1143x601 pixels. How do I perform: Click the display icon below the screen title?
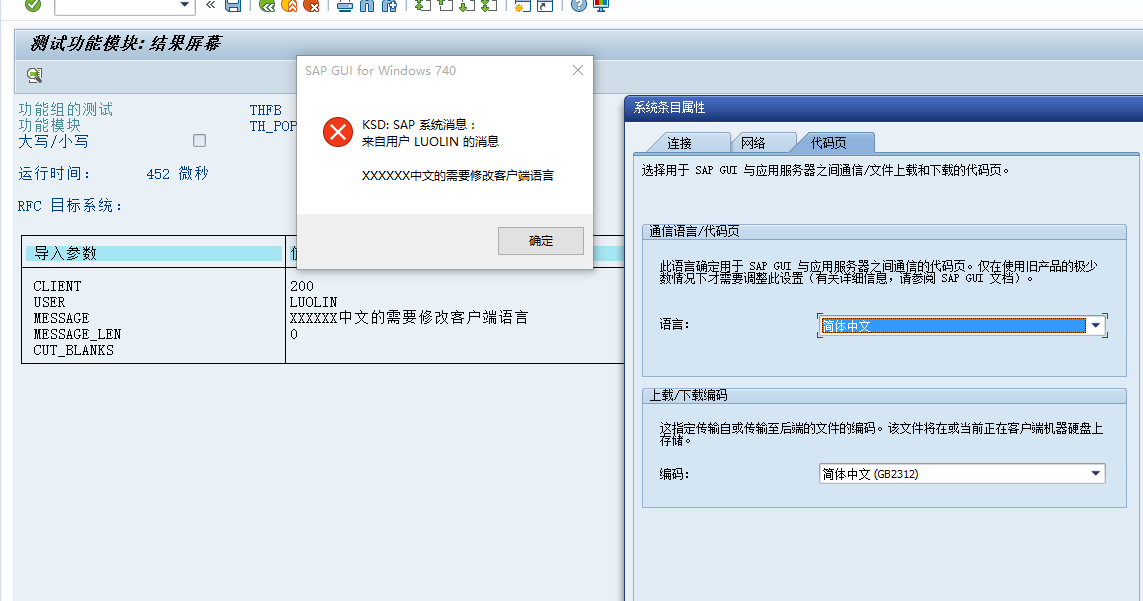click(x=34, y=75)
